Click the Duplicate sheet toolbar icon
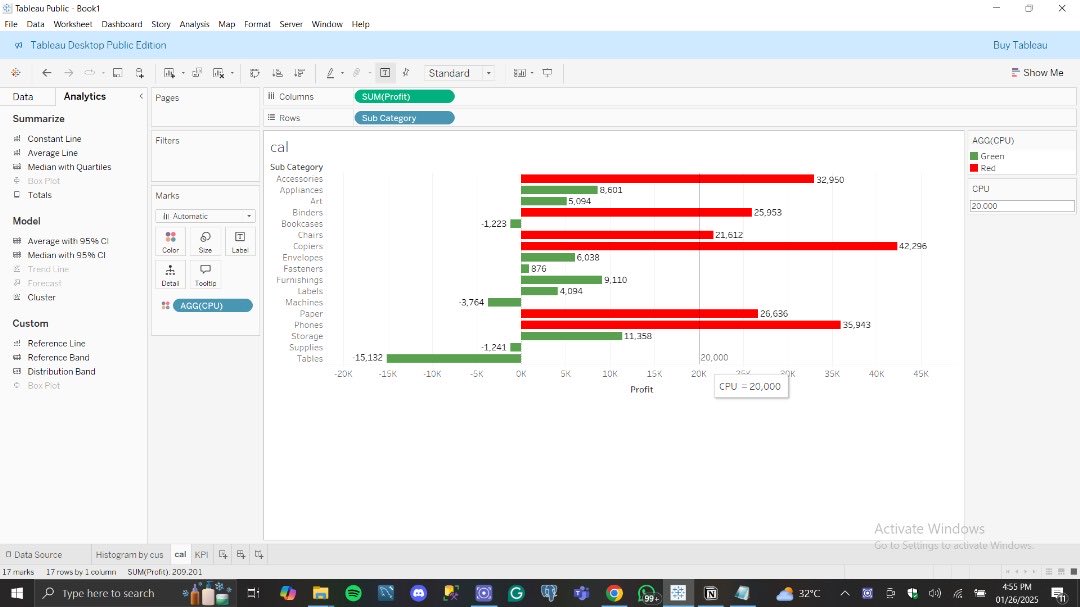 click(197, 72)
